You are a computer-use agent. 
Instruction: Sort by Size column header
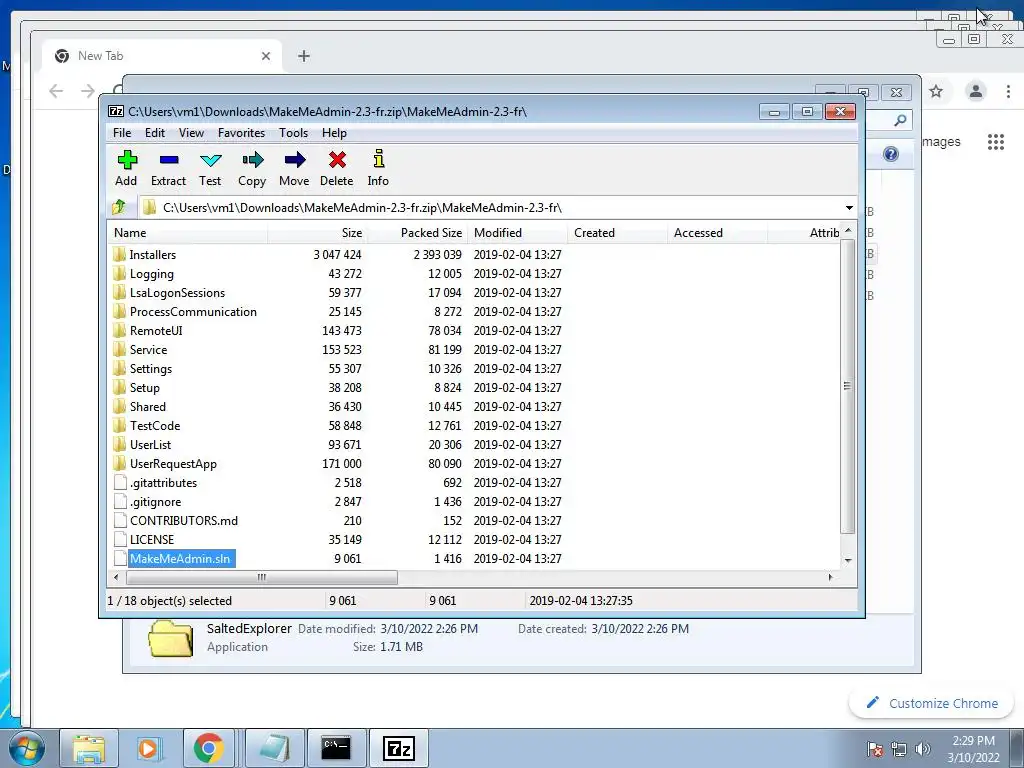[x=317, y=232]
